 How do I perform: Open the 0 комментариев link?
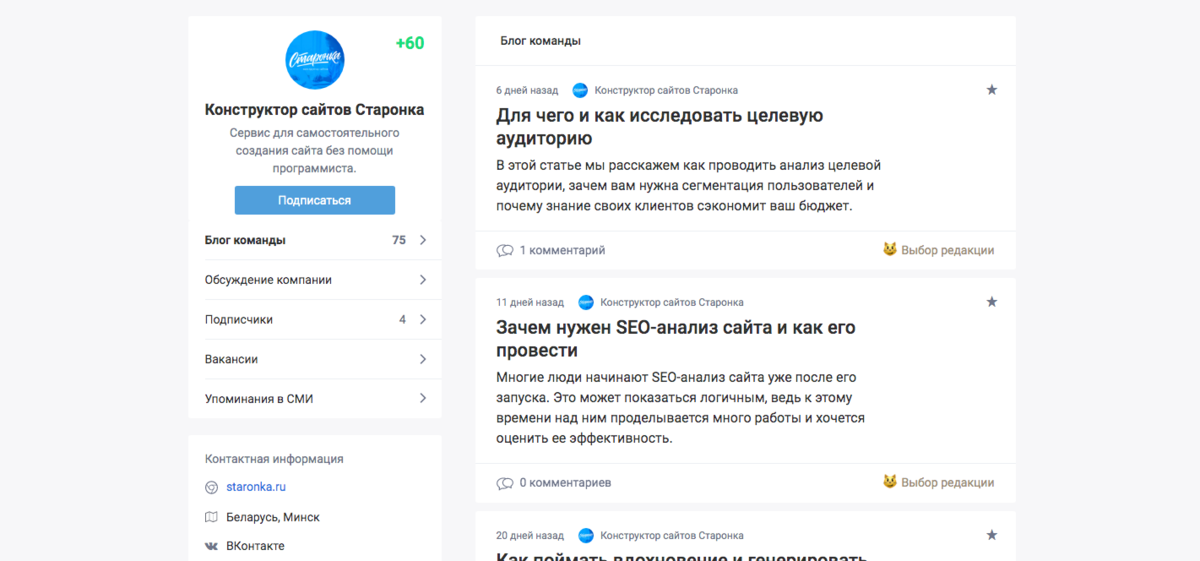[565, 483]
